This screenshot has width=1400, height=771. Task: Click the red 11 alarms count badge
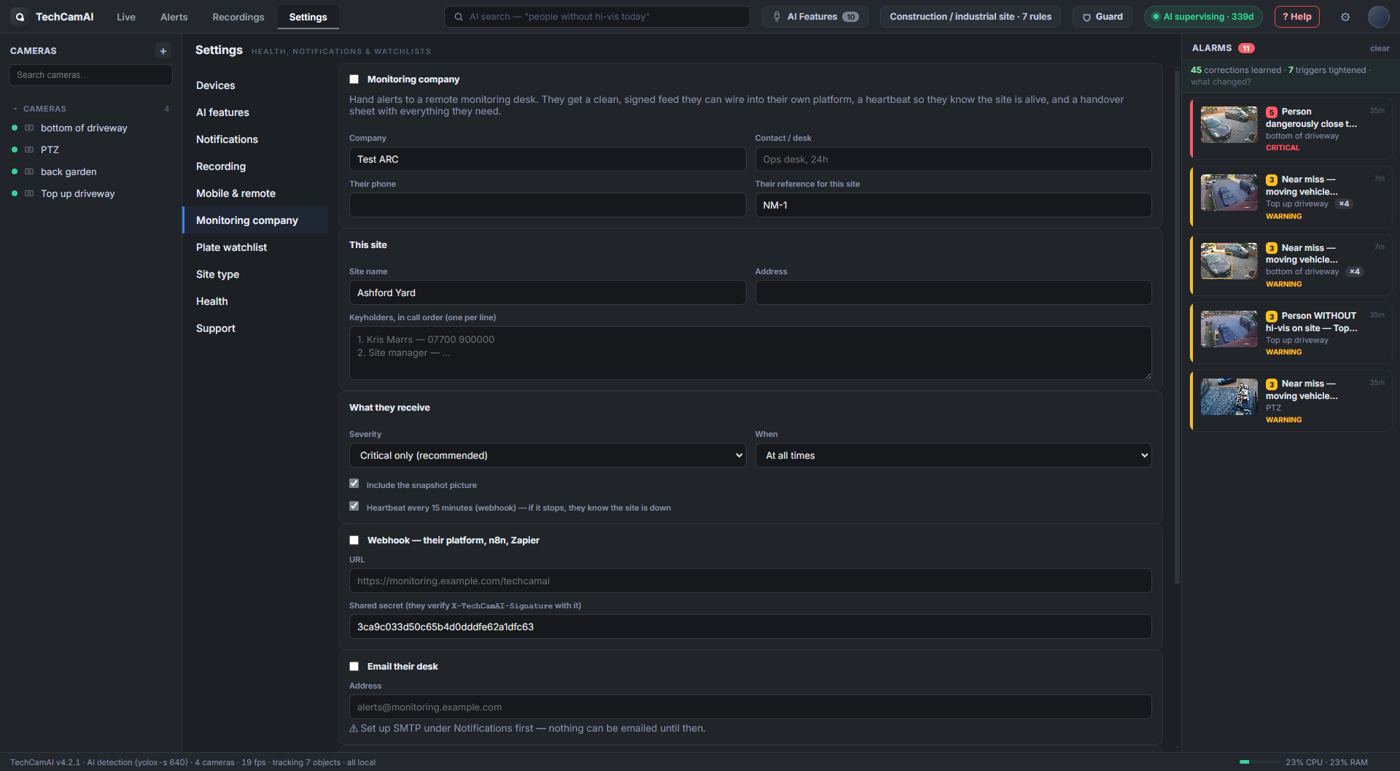[1246, 48]
